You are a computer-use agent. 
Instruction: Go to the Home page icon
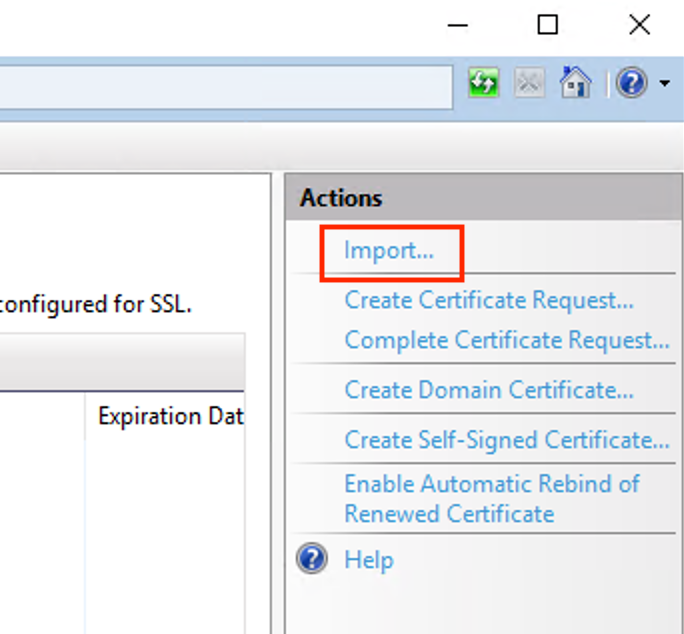575,82
